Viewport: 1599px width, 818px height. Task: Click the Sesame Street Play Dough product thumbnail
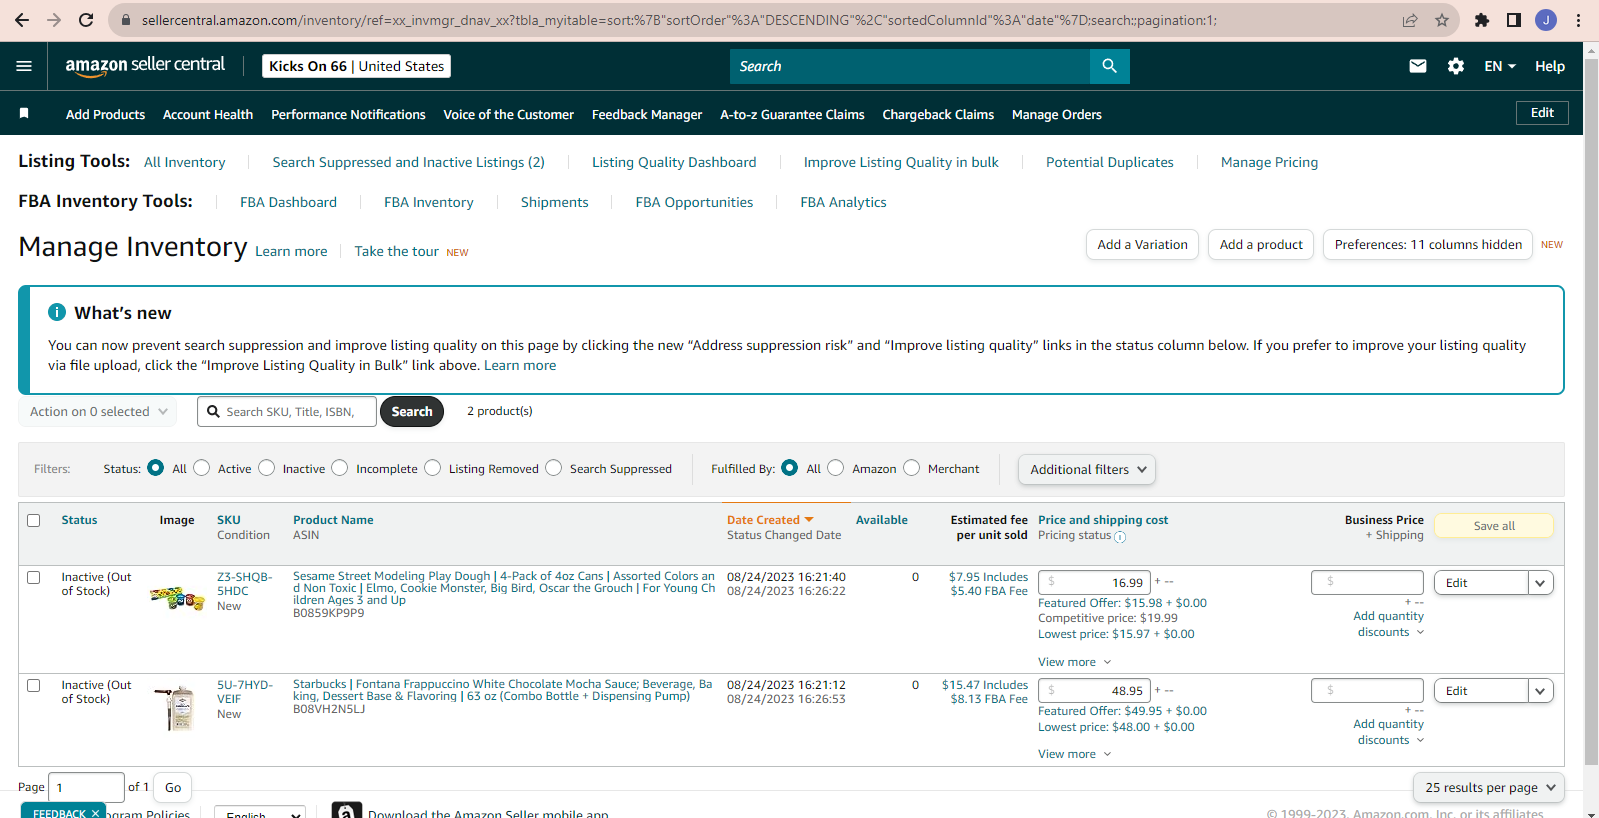pos(177,598)
